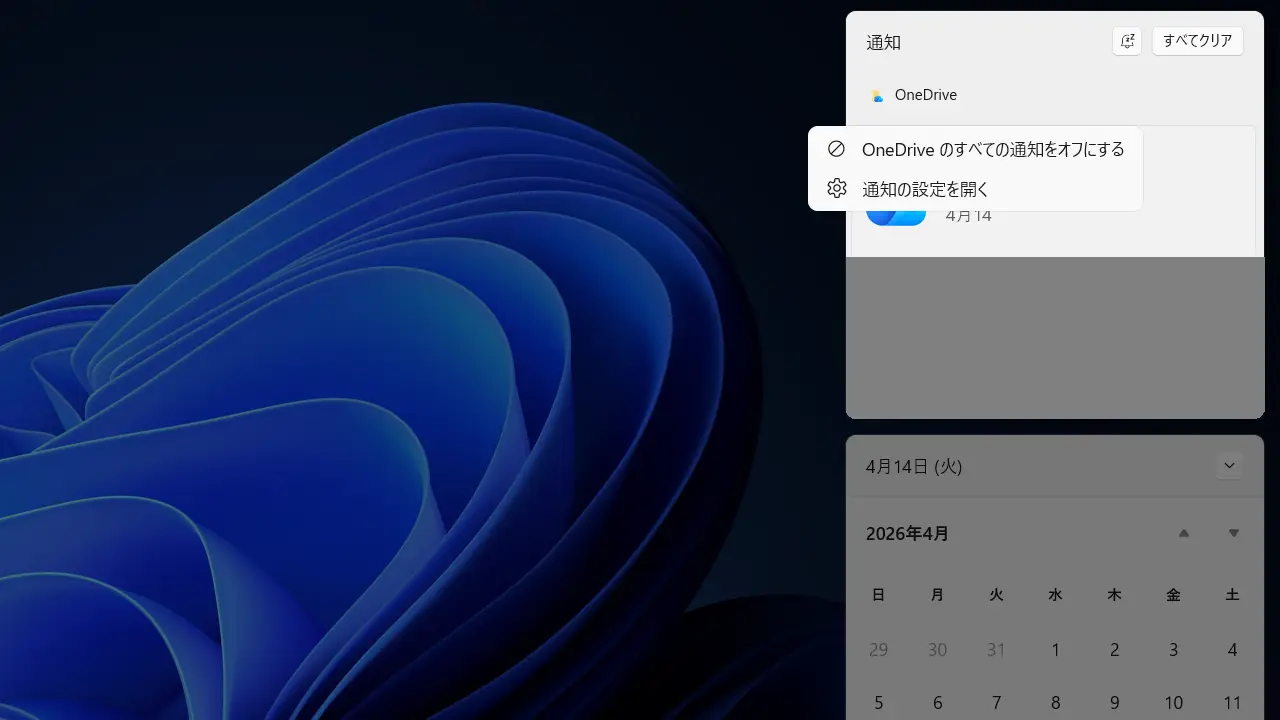
Task: Click the small OneDrive icon in notification header
Action: click(x=877, y=96)
